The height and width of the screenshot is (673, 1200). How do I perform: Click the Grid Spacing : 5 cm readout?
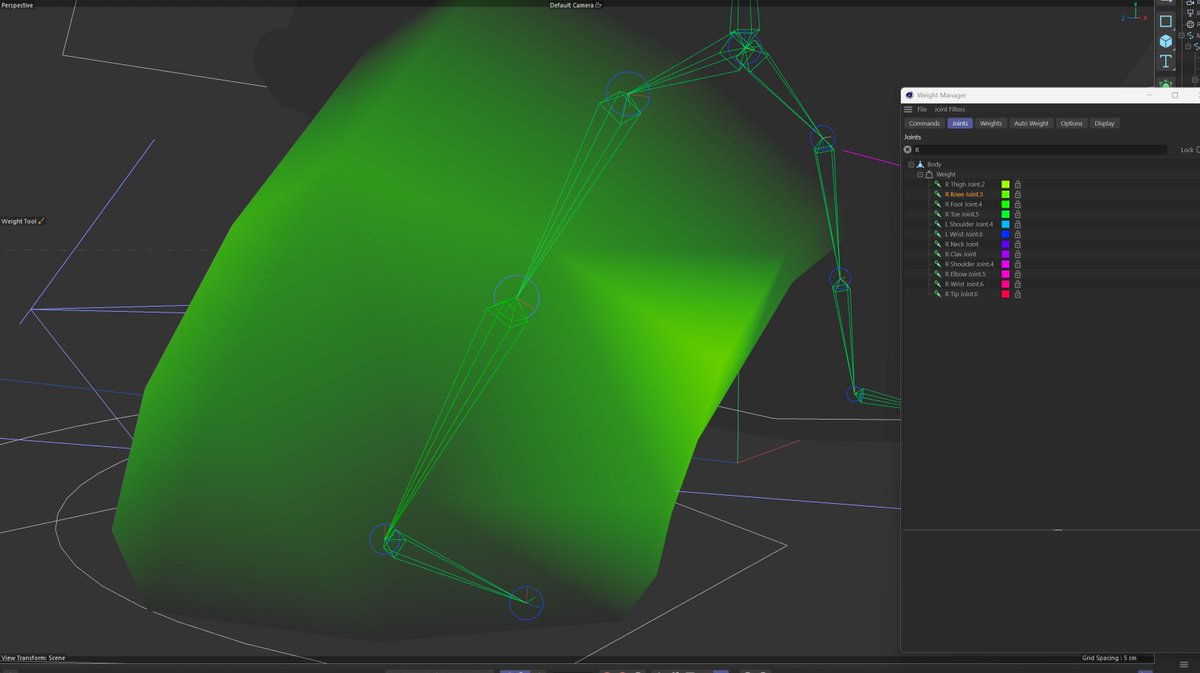point(1109,658)
